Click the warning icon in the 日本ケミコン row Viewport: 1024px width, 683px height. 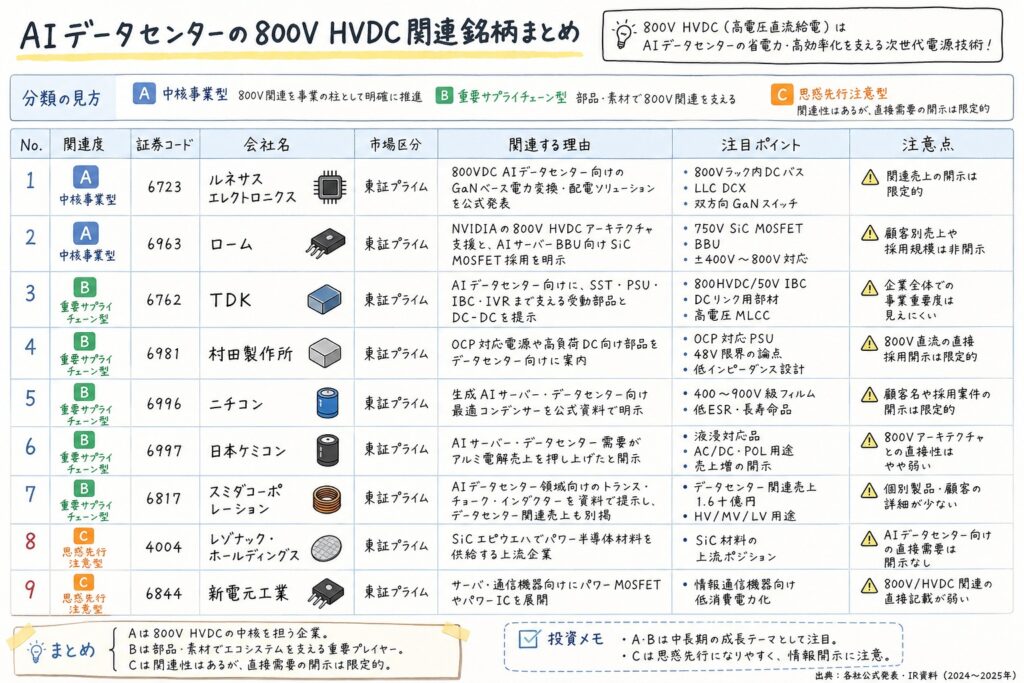click(x=869, y=440)
